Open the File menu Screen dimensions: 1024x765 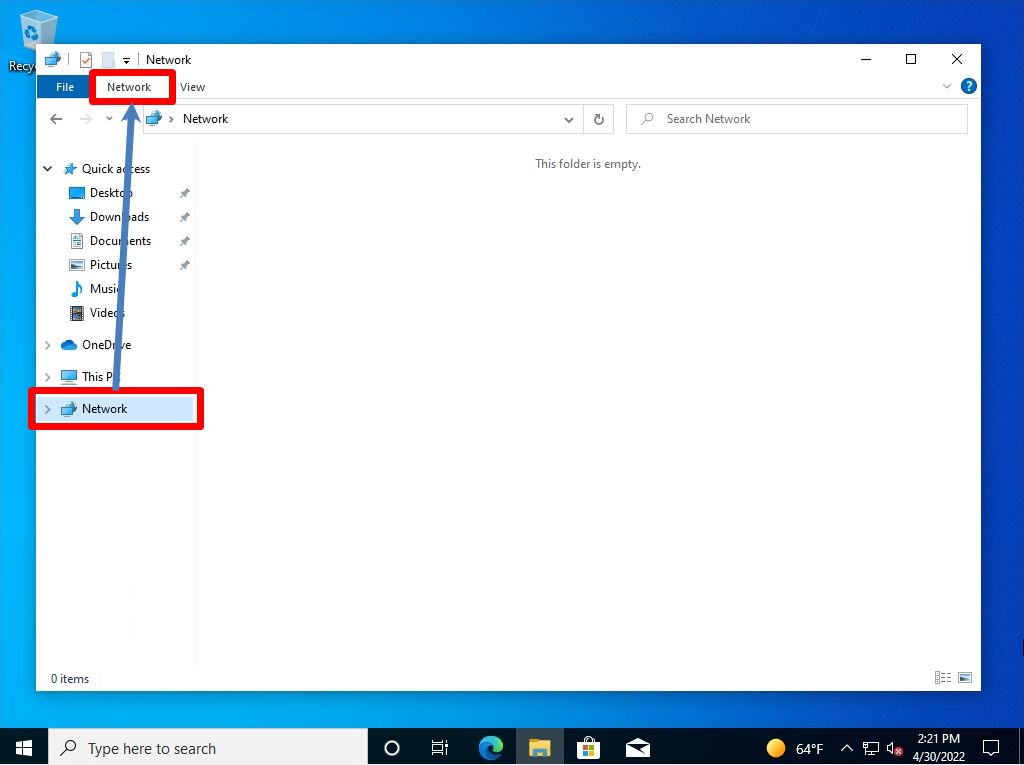(63, 87)
